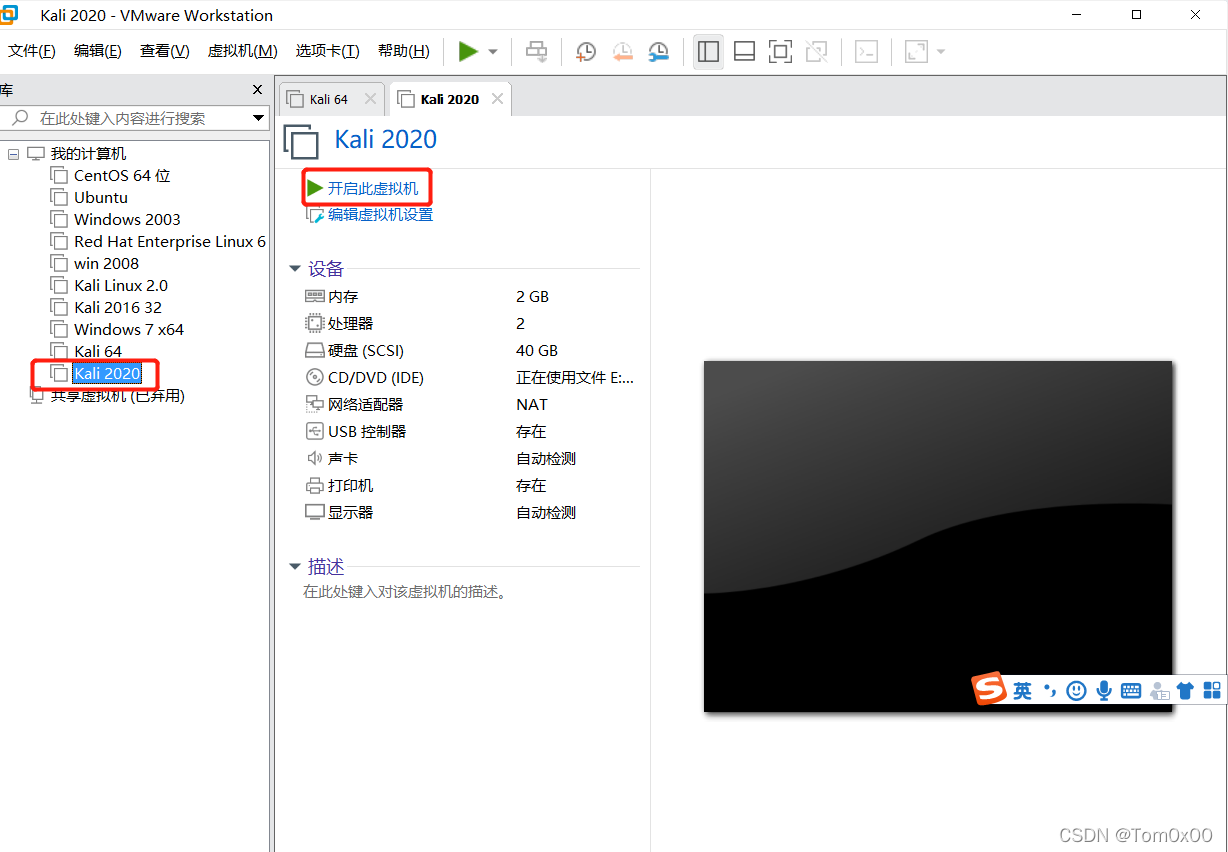Open the 文件(F) menu

(x=32, y=51)
